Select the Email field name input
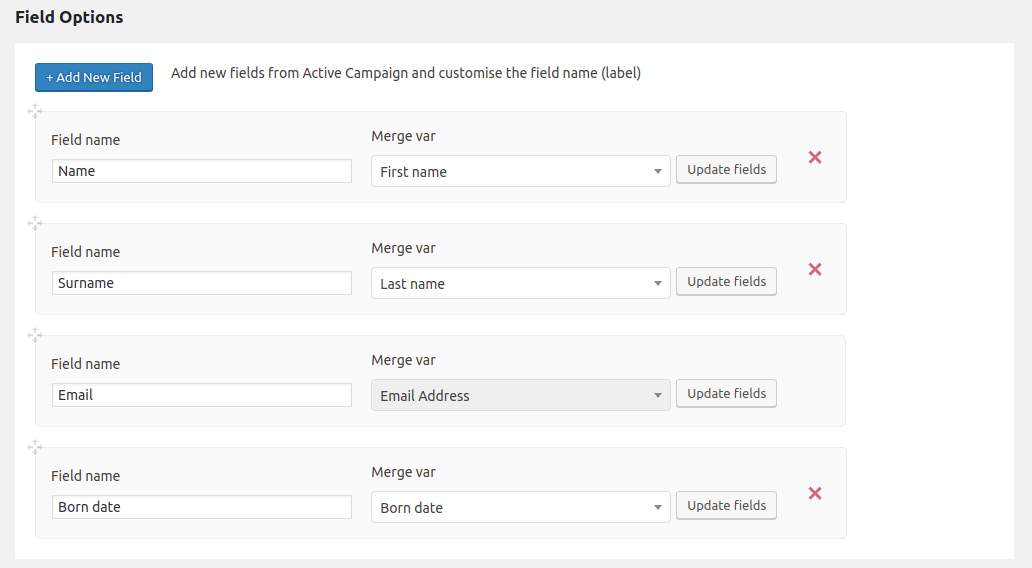 [x=201, y=395]
